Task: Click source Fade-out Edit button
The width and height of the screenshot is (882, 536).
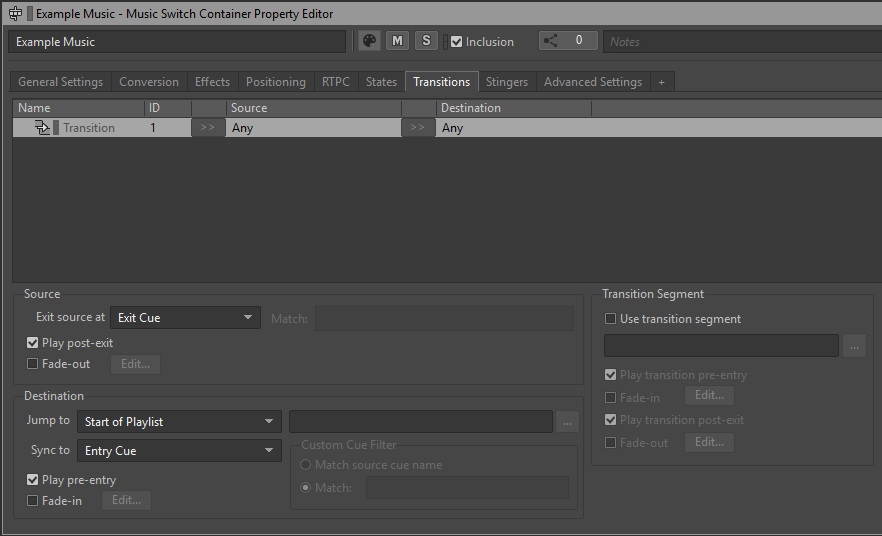Action: (x=136, y=364)
